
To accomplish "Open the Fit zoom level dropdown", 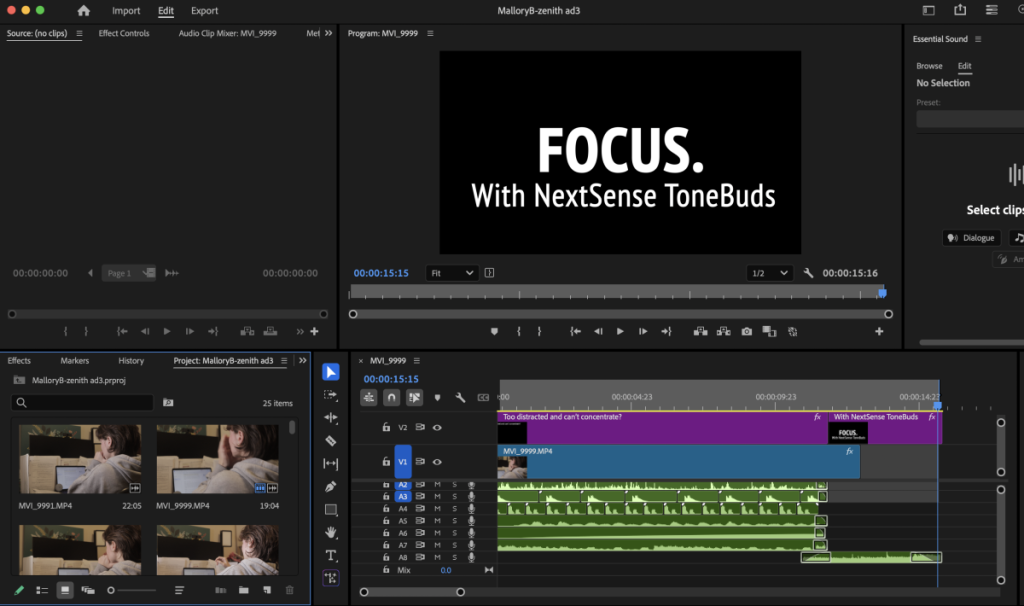I will tap(451, 273).
